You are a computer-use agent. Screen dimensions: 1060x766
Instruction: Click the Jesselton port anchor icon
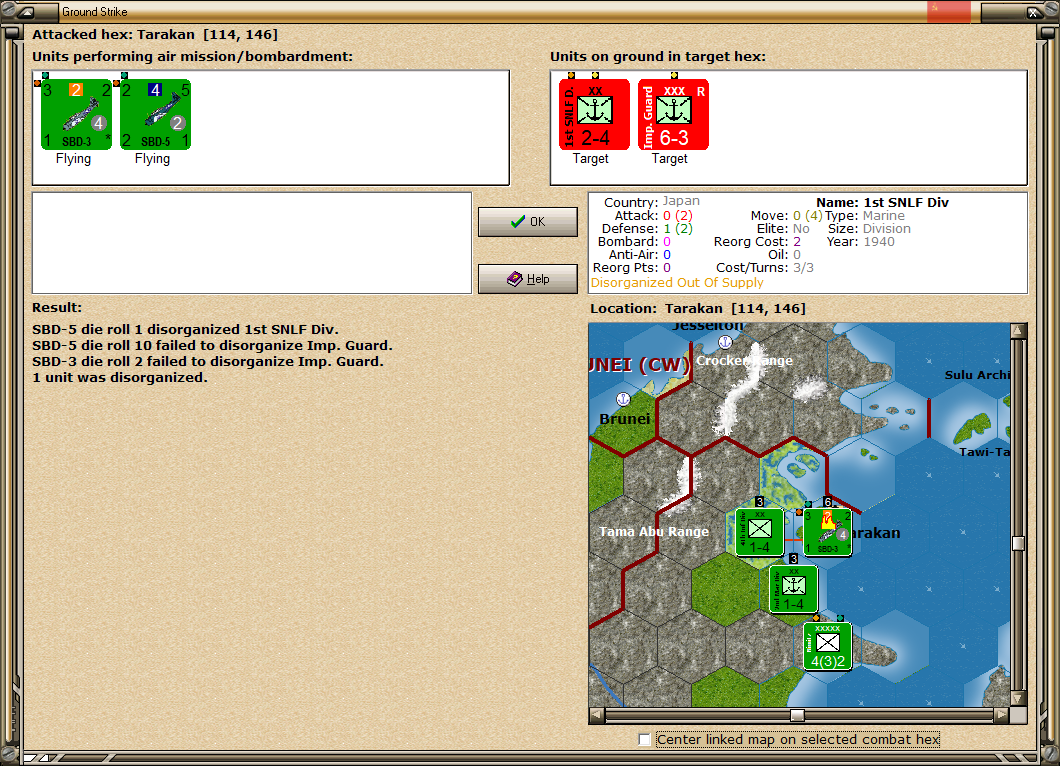click(x=725, y=341)
